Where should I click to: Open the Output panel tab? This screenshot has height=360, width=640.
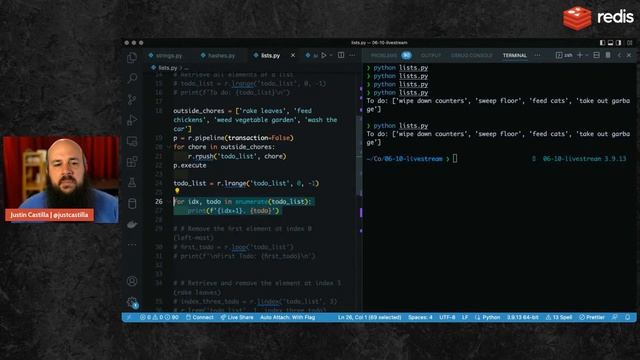(431, 55)
